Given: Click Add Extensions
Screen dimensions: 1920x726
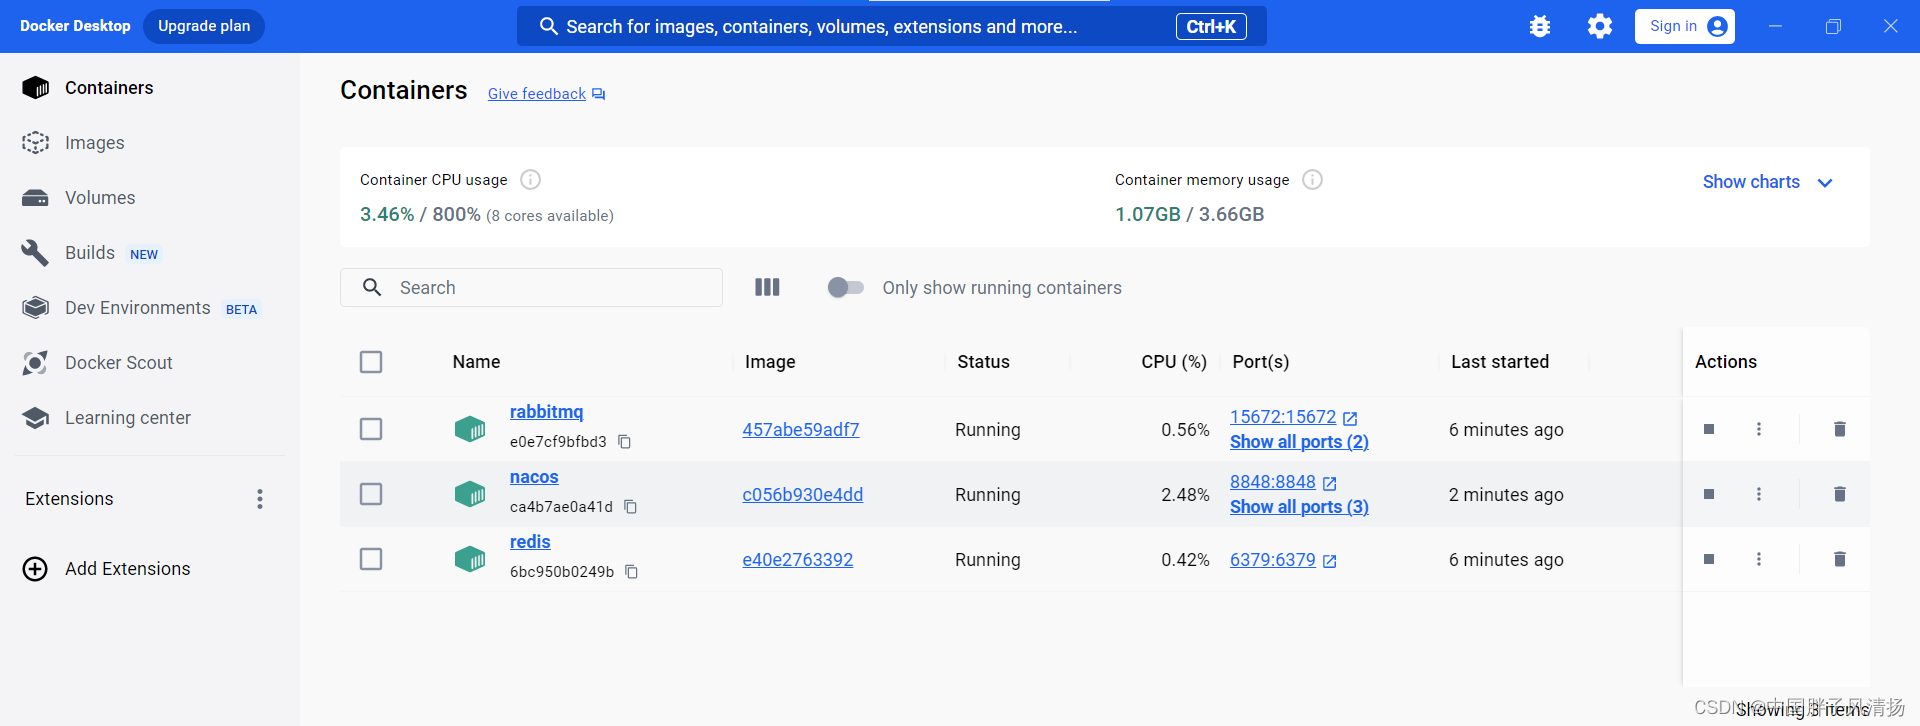Looking at the screenshot, I should 107,569.
